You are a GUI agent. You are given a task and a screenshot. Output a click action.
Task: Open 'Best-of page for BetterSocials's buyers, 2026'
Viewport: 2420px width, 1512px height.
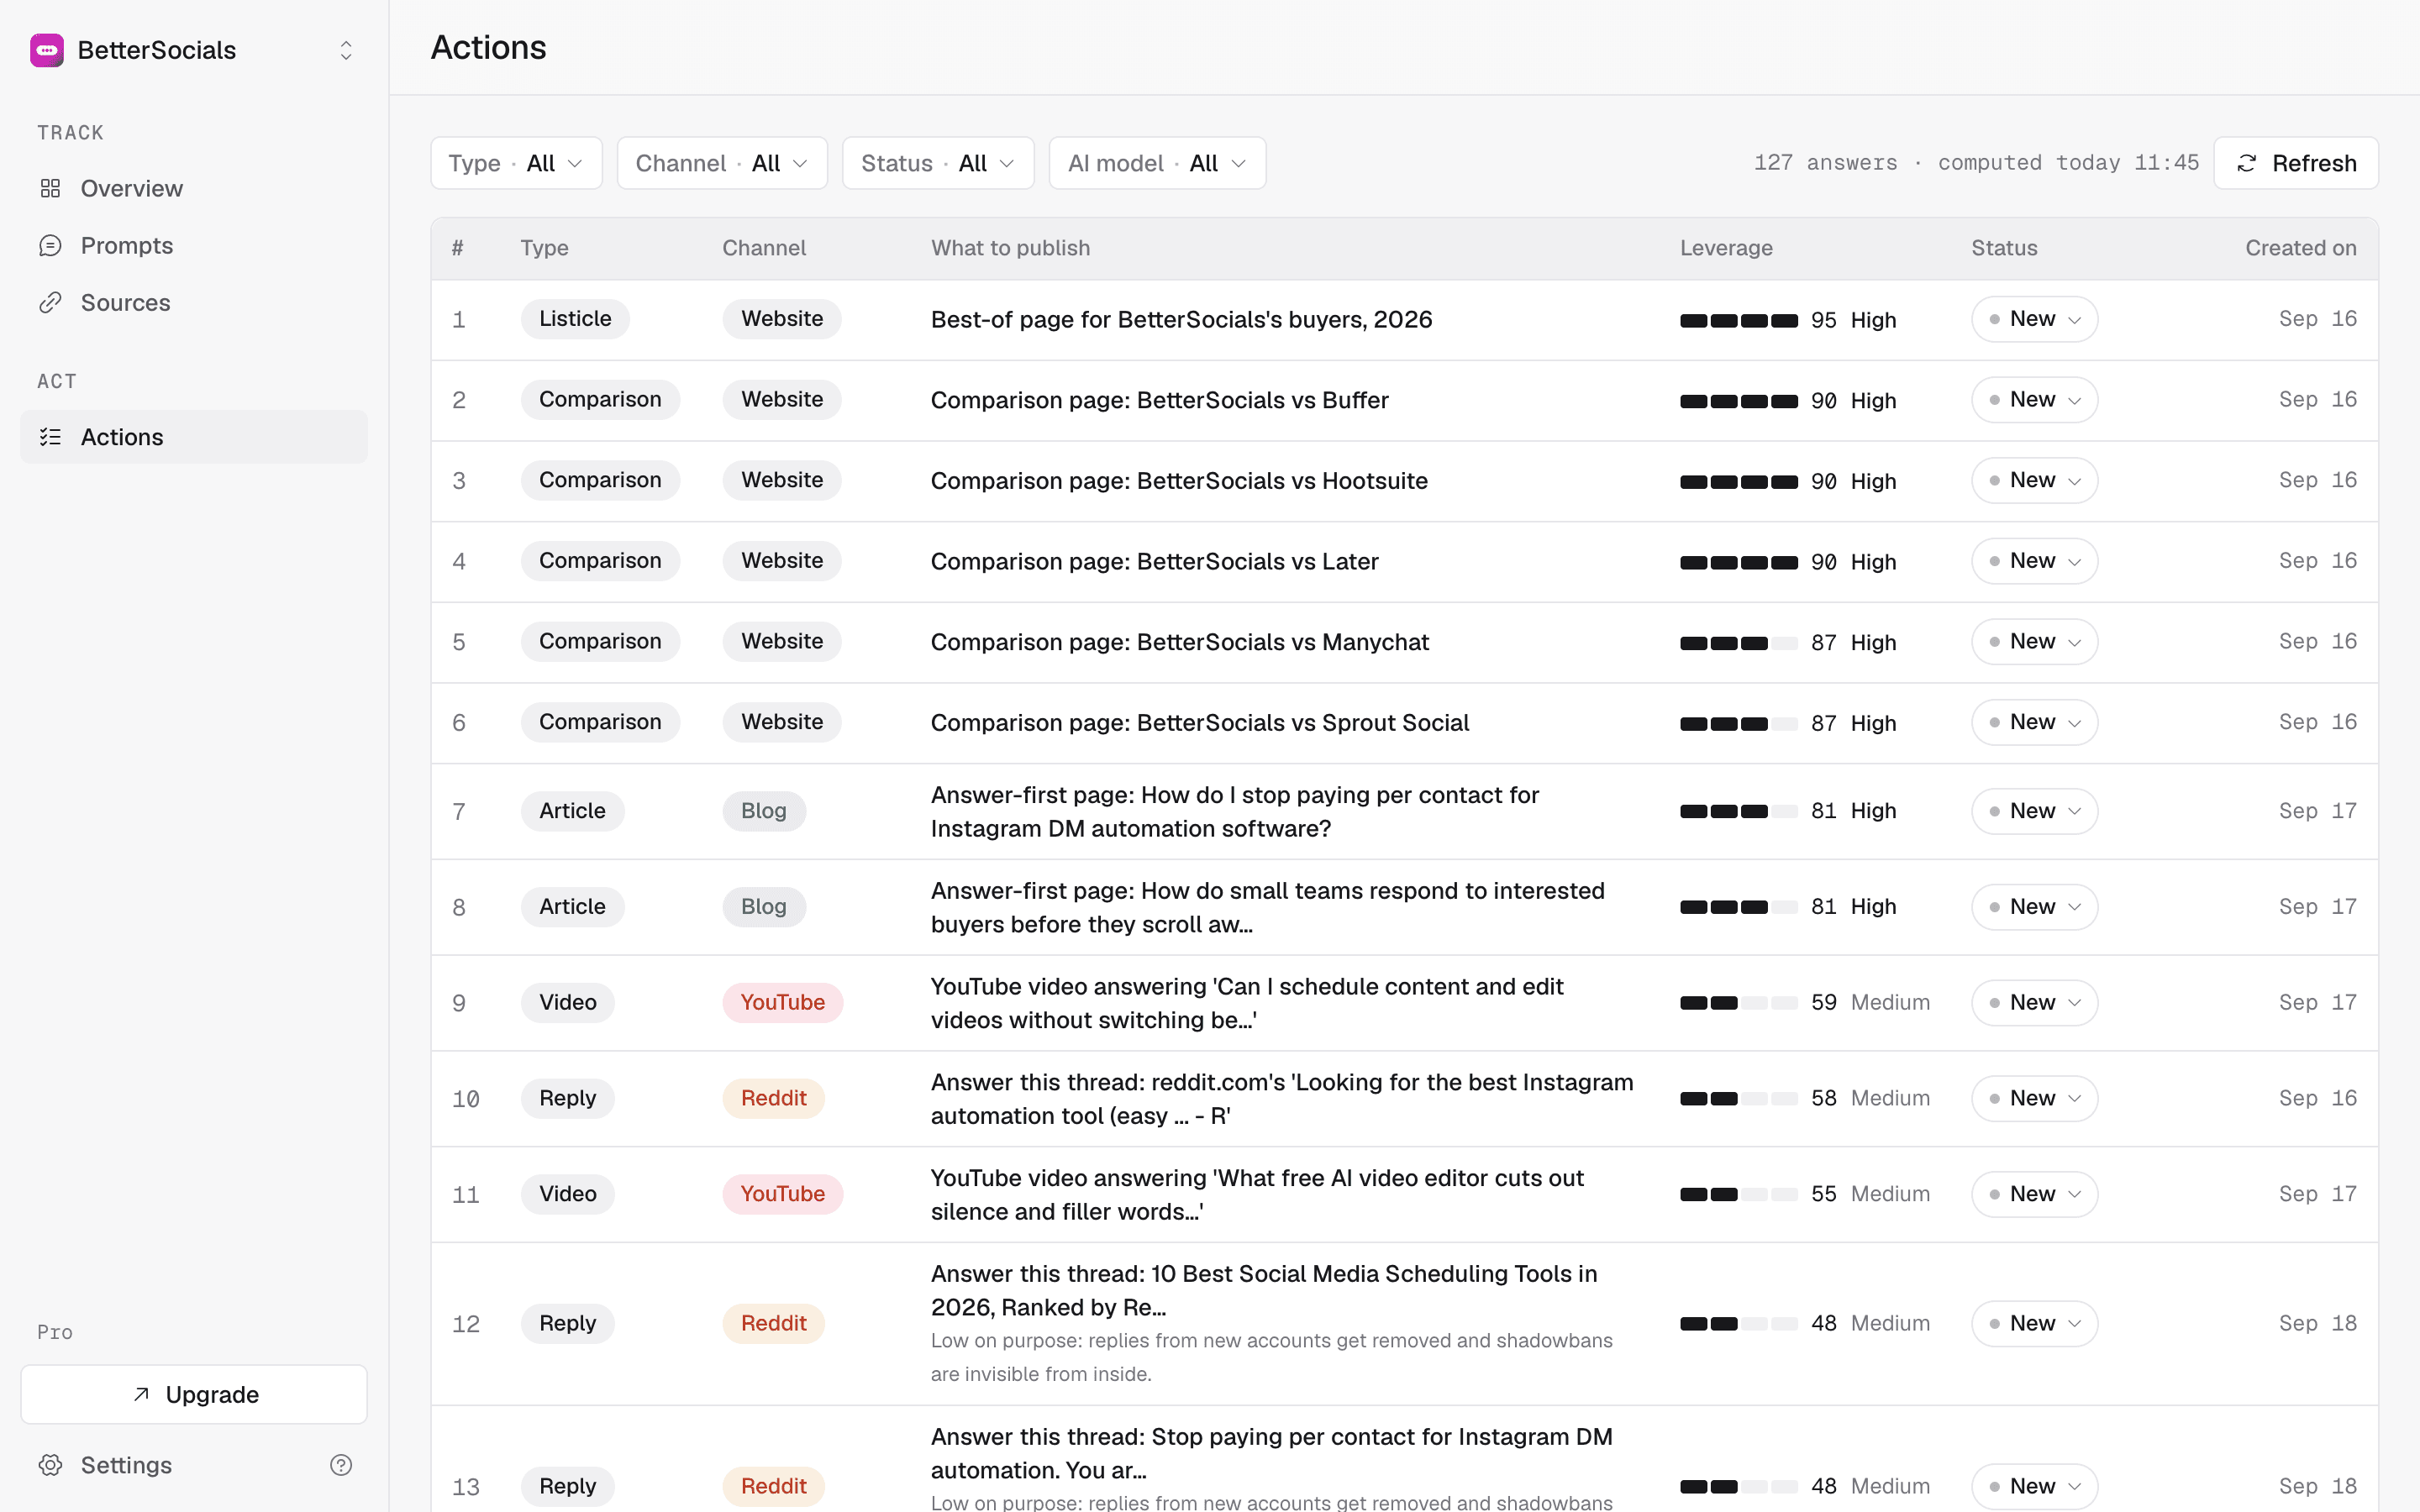tap(1181, 319)
